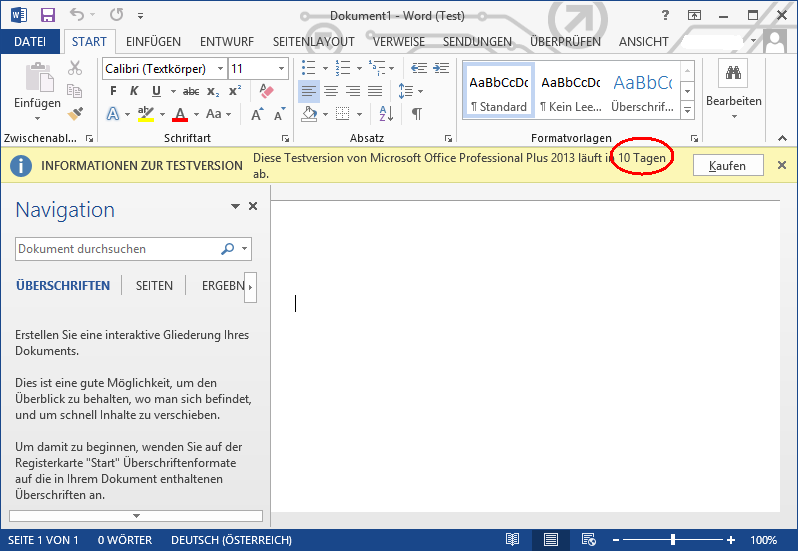
Task: Switch to EINFÜGEN ribbon tab
Action: [153, 42]
